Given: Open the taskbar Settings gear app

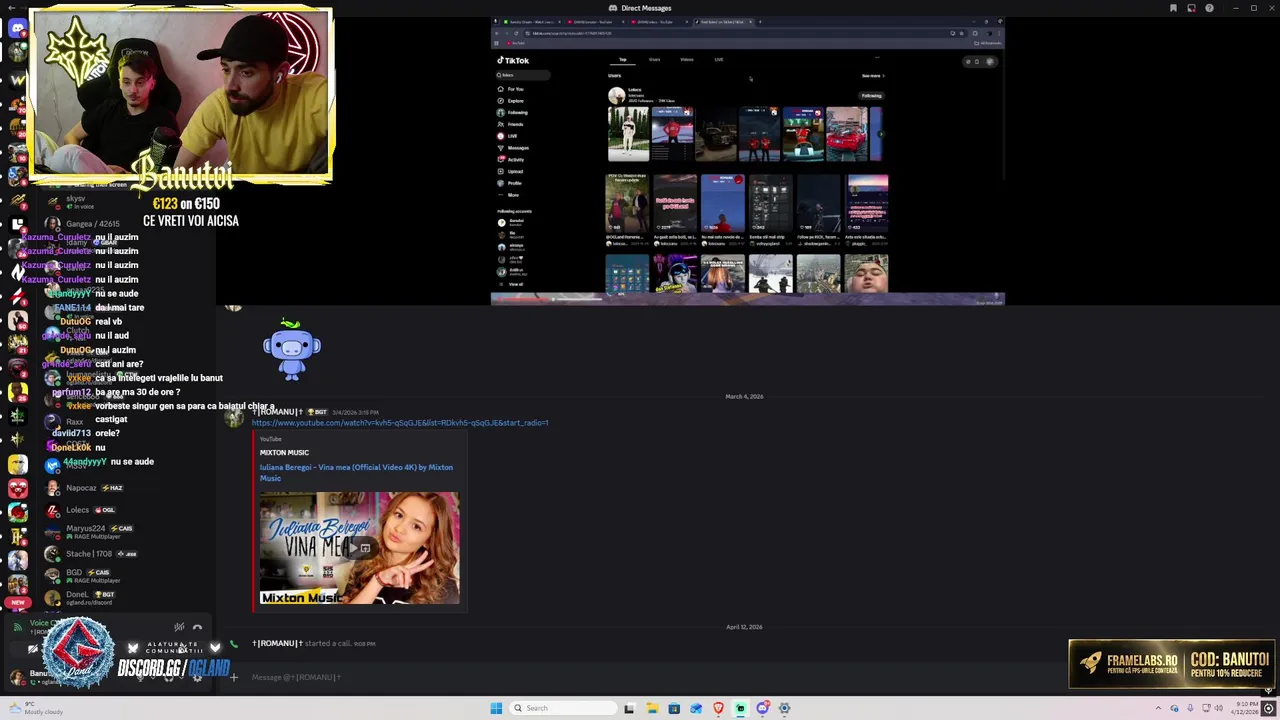Looking at the screenshot, I should pos(784,708).
